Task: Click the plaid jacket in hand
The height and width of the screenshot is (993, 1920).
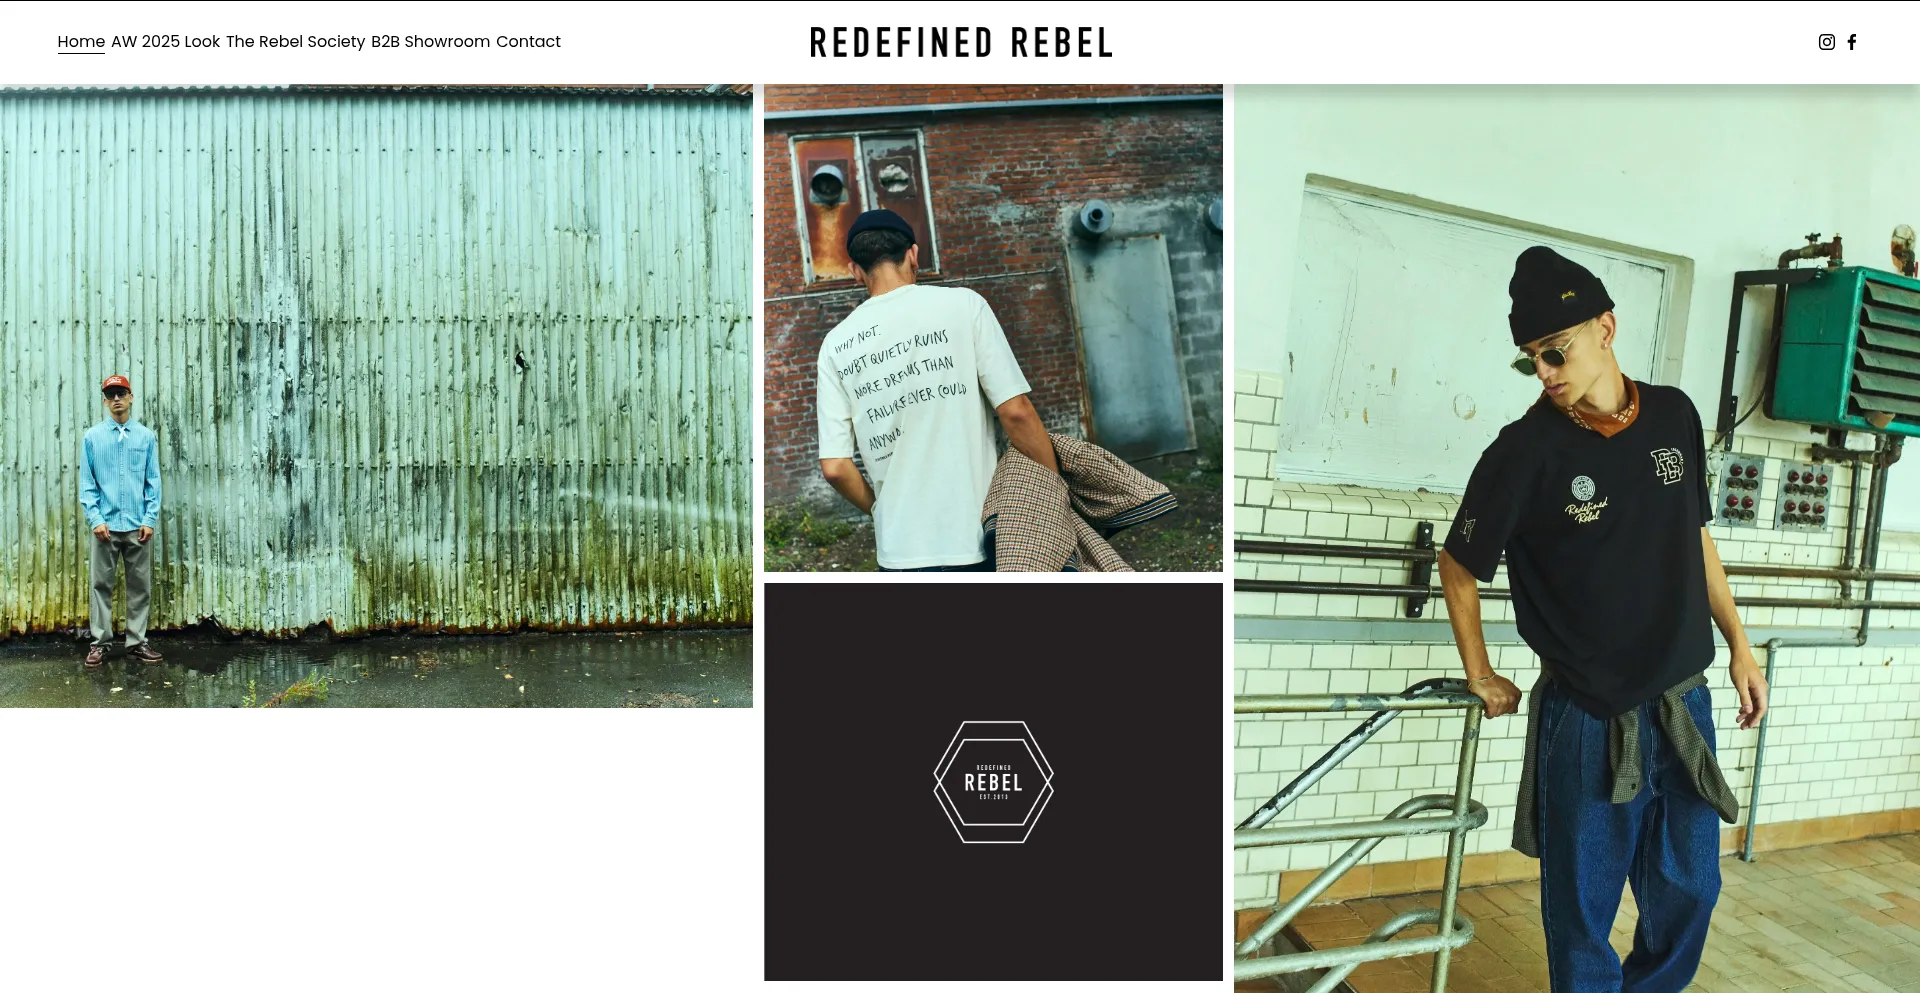Action: point(1075,505)
